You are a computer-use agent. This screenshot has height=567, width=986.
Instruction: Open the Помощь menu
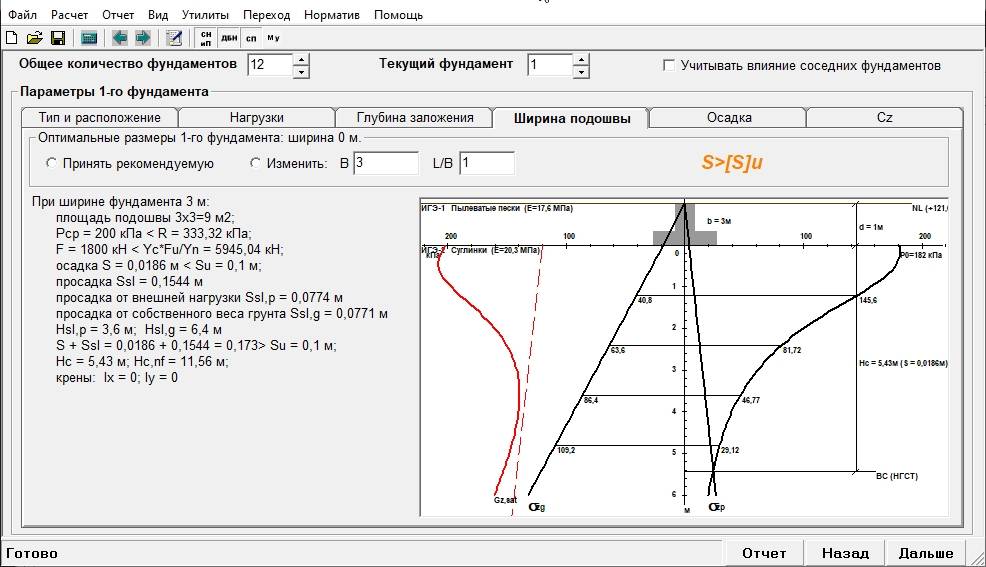(398, 14)
